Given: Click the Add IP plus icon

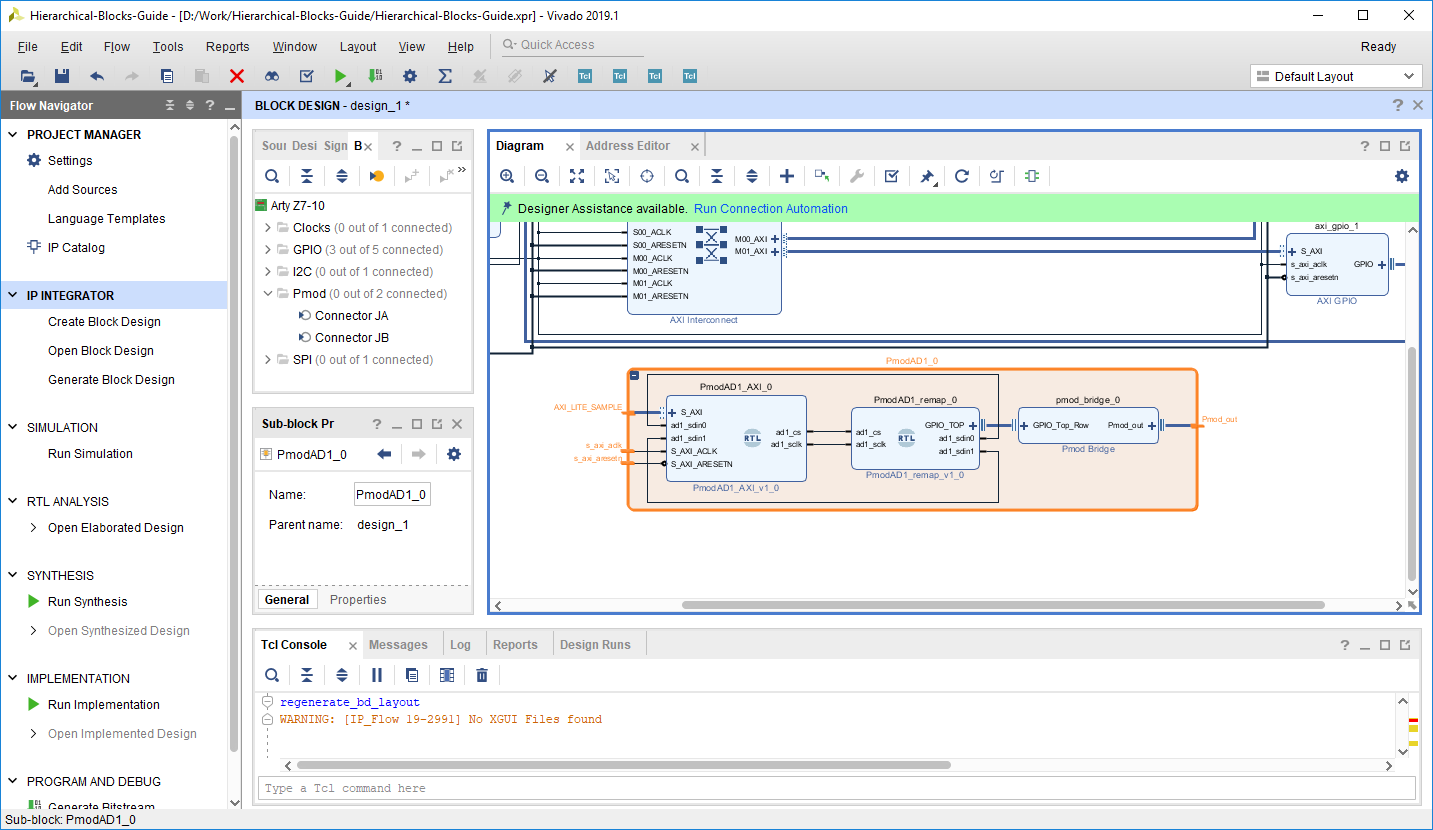Looking at the screenshot, I should click(787, 176).
